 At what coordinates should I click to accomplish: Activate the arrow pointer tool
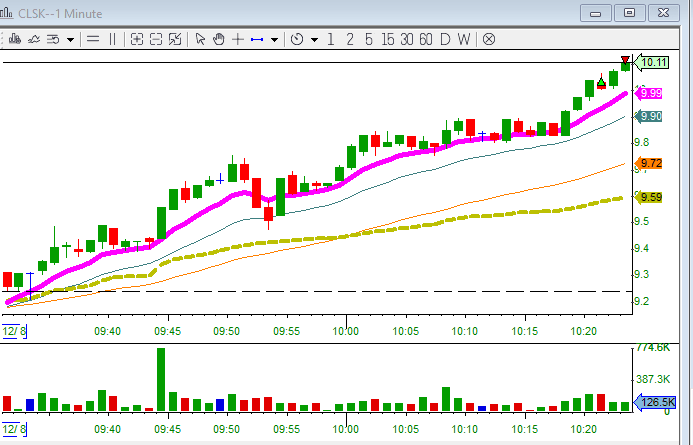click(x=199, y=39)
